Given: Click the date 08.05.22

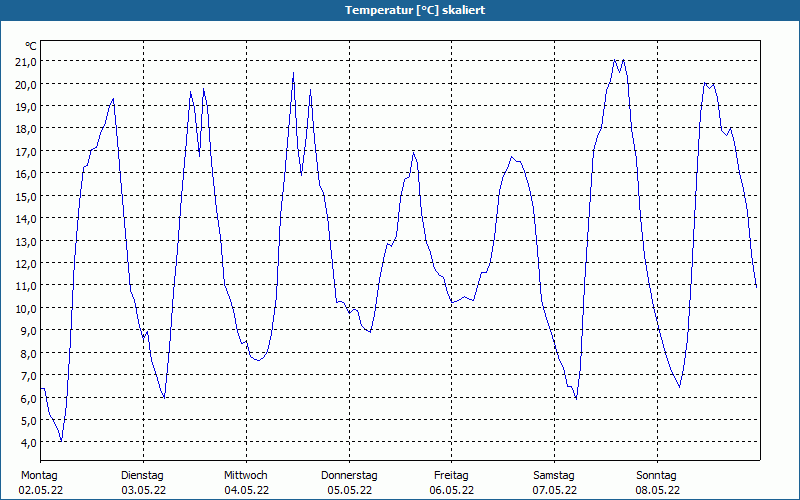Looking at the screenshot, I should [658, 491].
